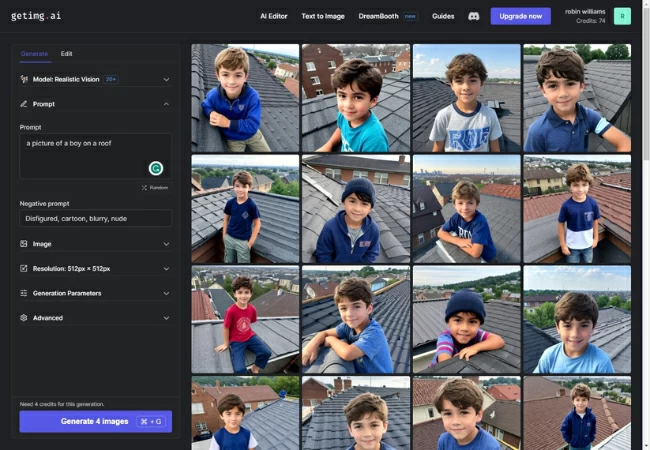Go to DreamBooth in top navigation
The height and width of the screenshot is (450, 650).
click(x=378, y=16)
